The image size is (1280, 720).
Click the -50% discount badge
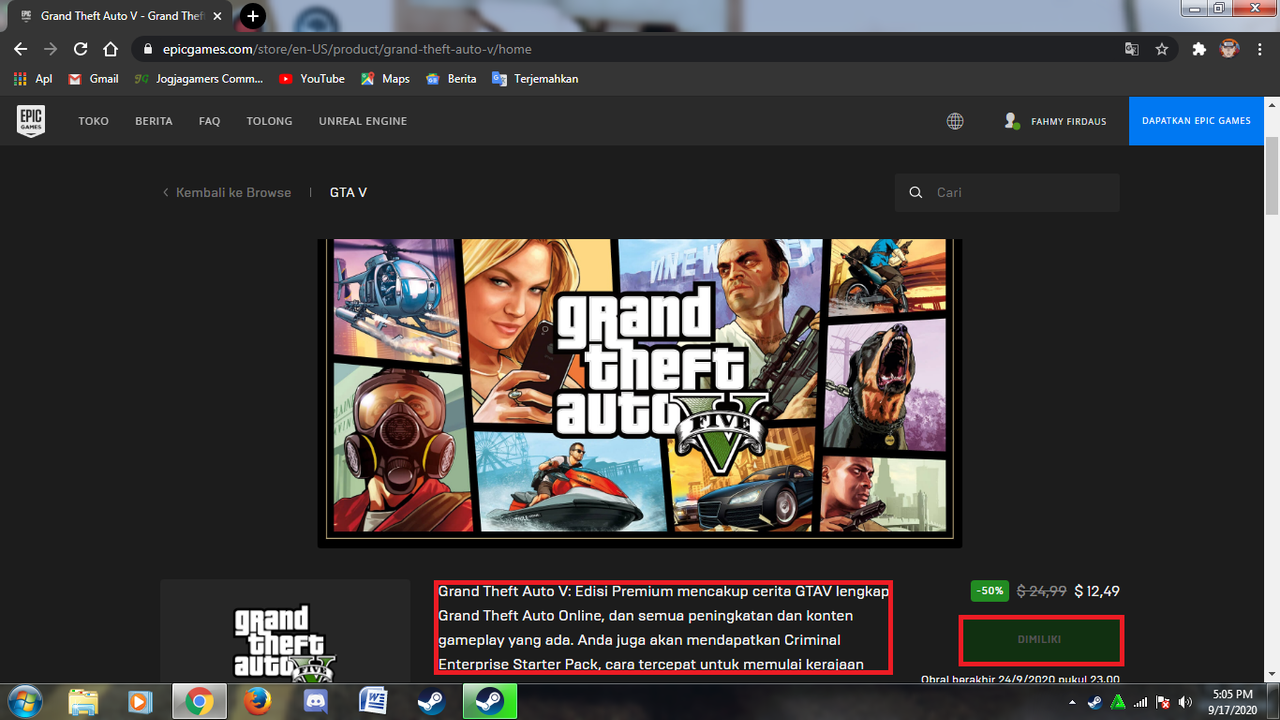click(x=990, y=591)
